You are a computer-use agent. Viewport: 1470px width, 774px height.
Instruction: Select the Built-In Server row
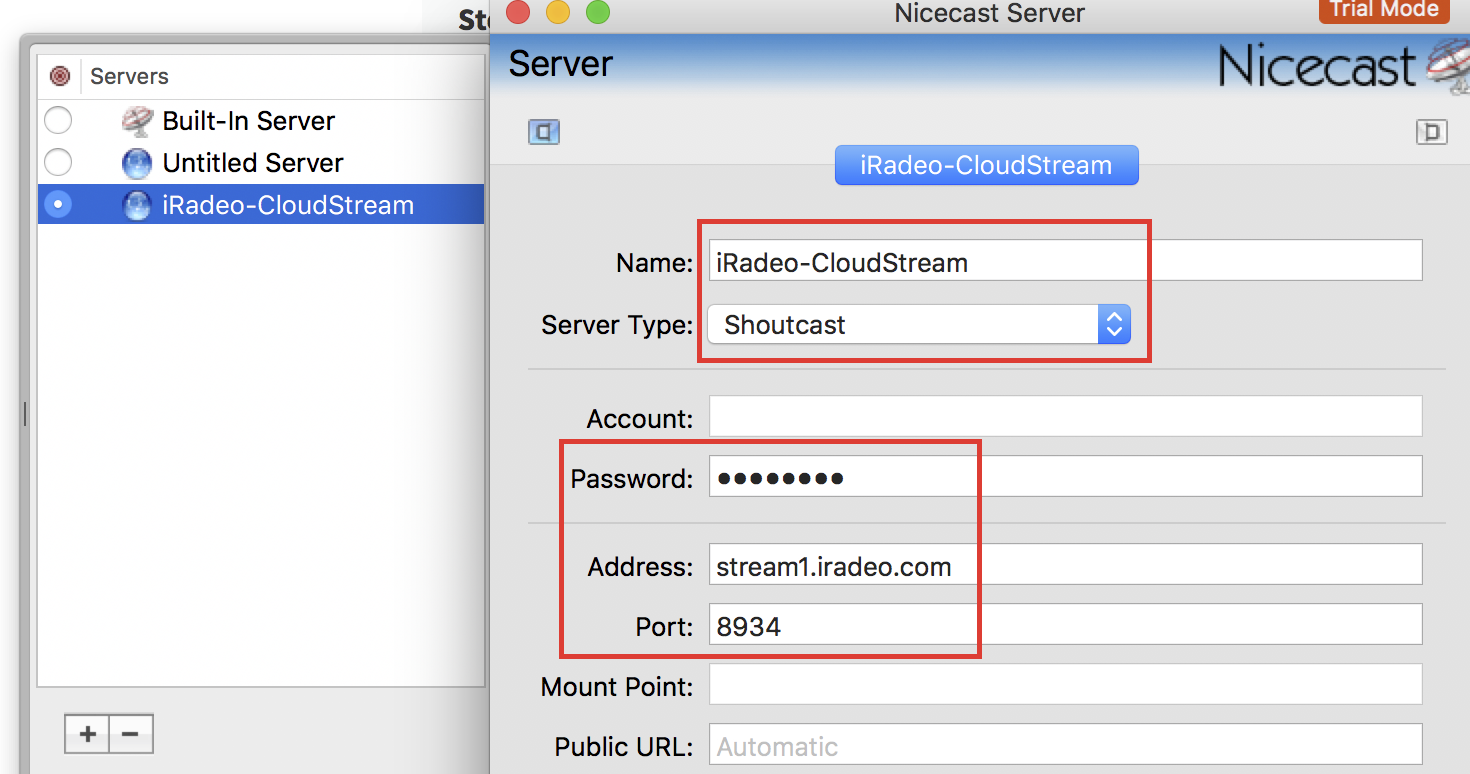[261, 121]
